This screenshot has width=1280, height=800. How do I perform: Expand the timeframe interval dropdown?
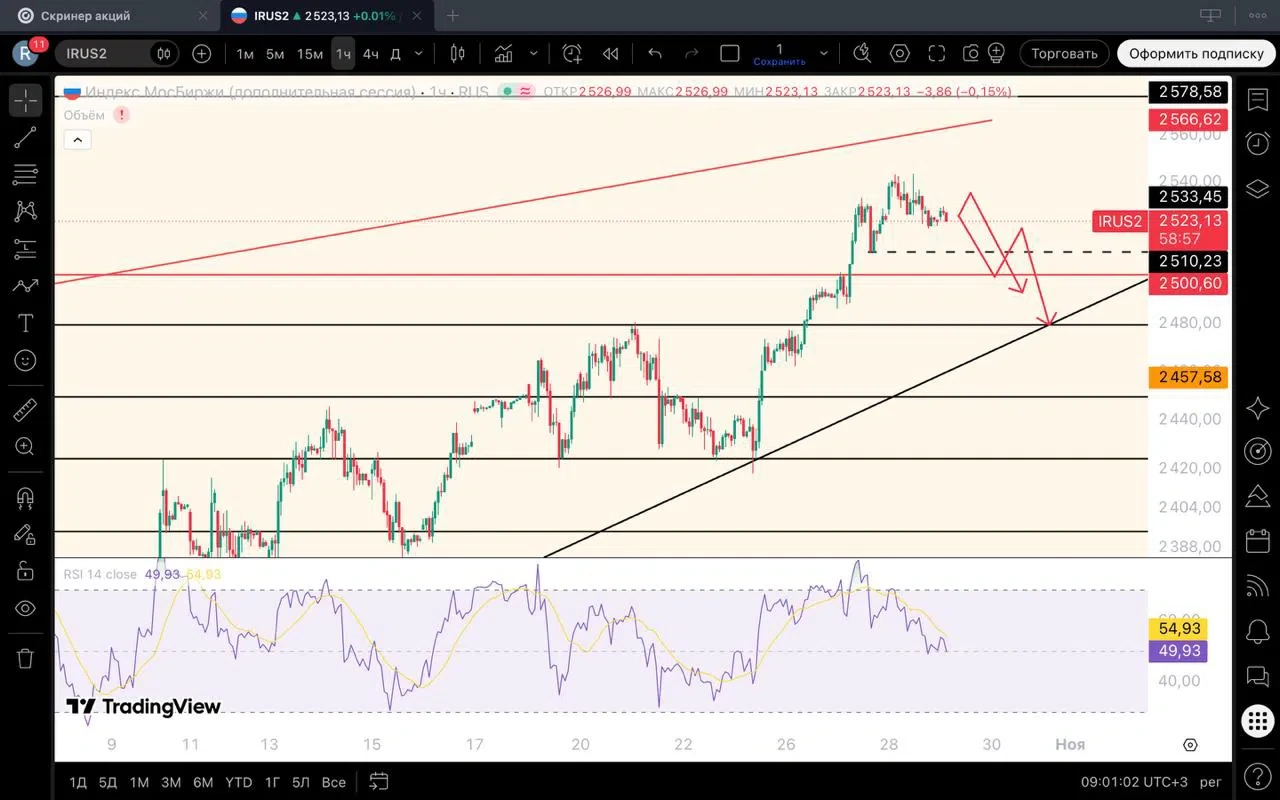(x=418, y=53)
